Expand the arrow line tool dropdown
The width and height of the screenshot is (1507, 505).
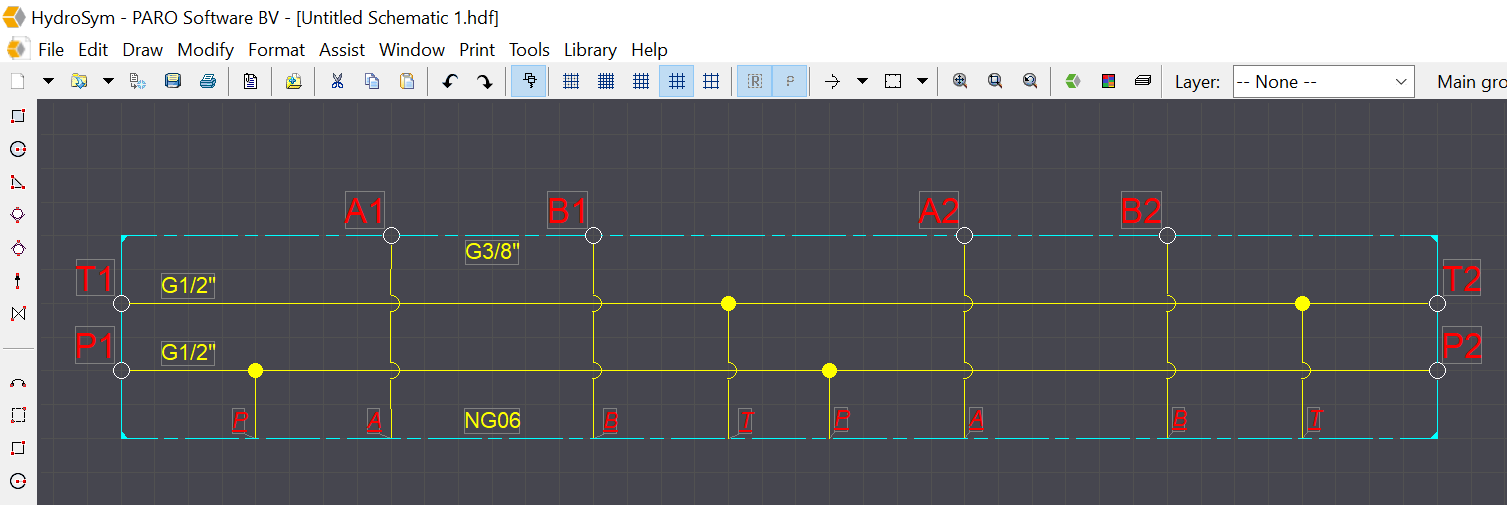pyautogui.click(x=861, y=82)
